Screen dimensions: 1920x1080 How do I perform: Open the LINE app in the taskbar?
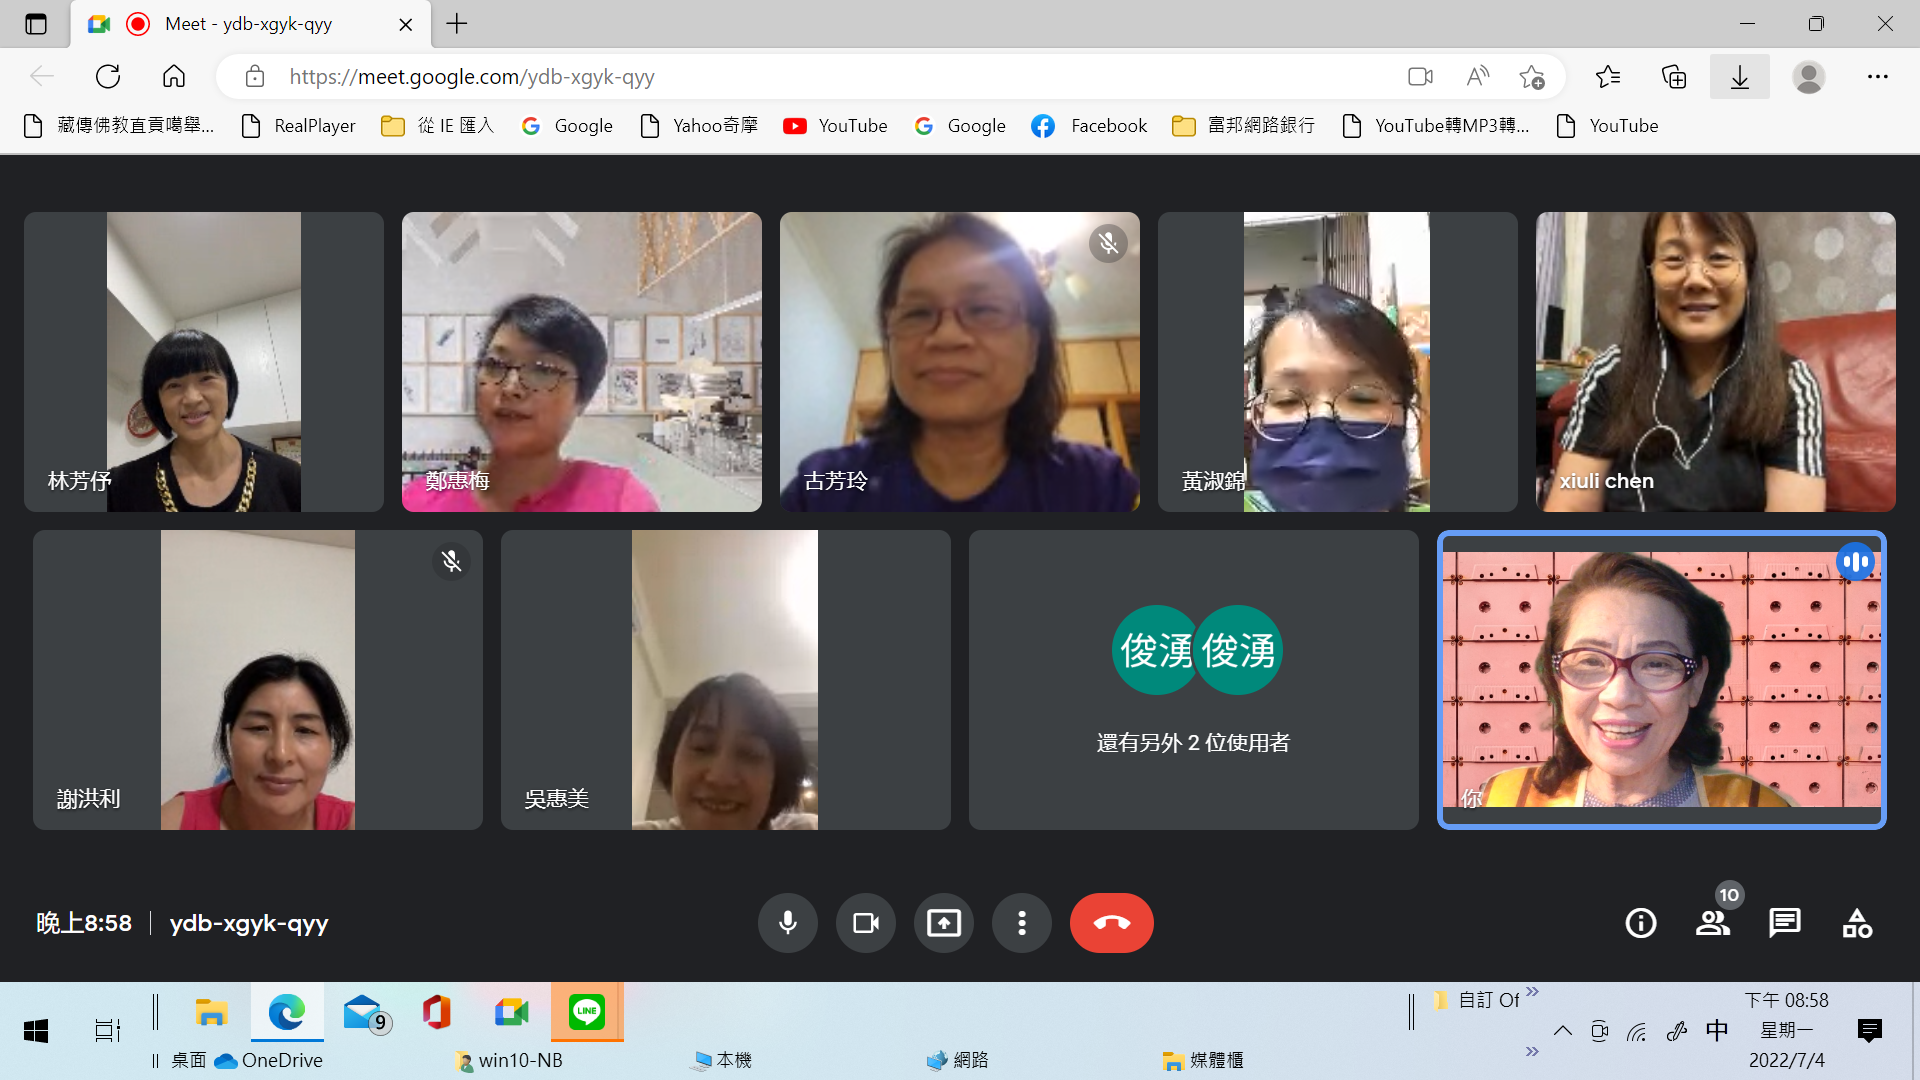click(587, 1011)
